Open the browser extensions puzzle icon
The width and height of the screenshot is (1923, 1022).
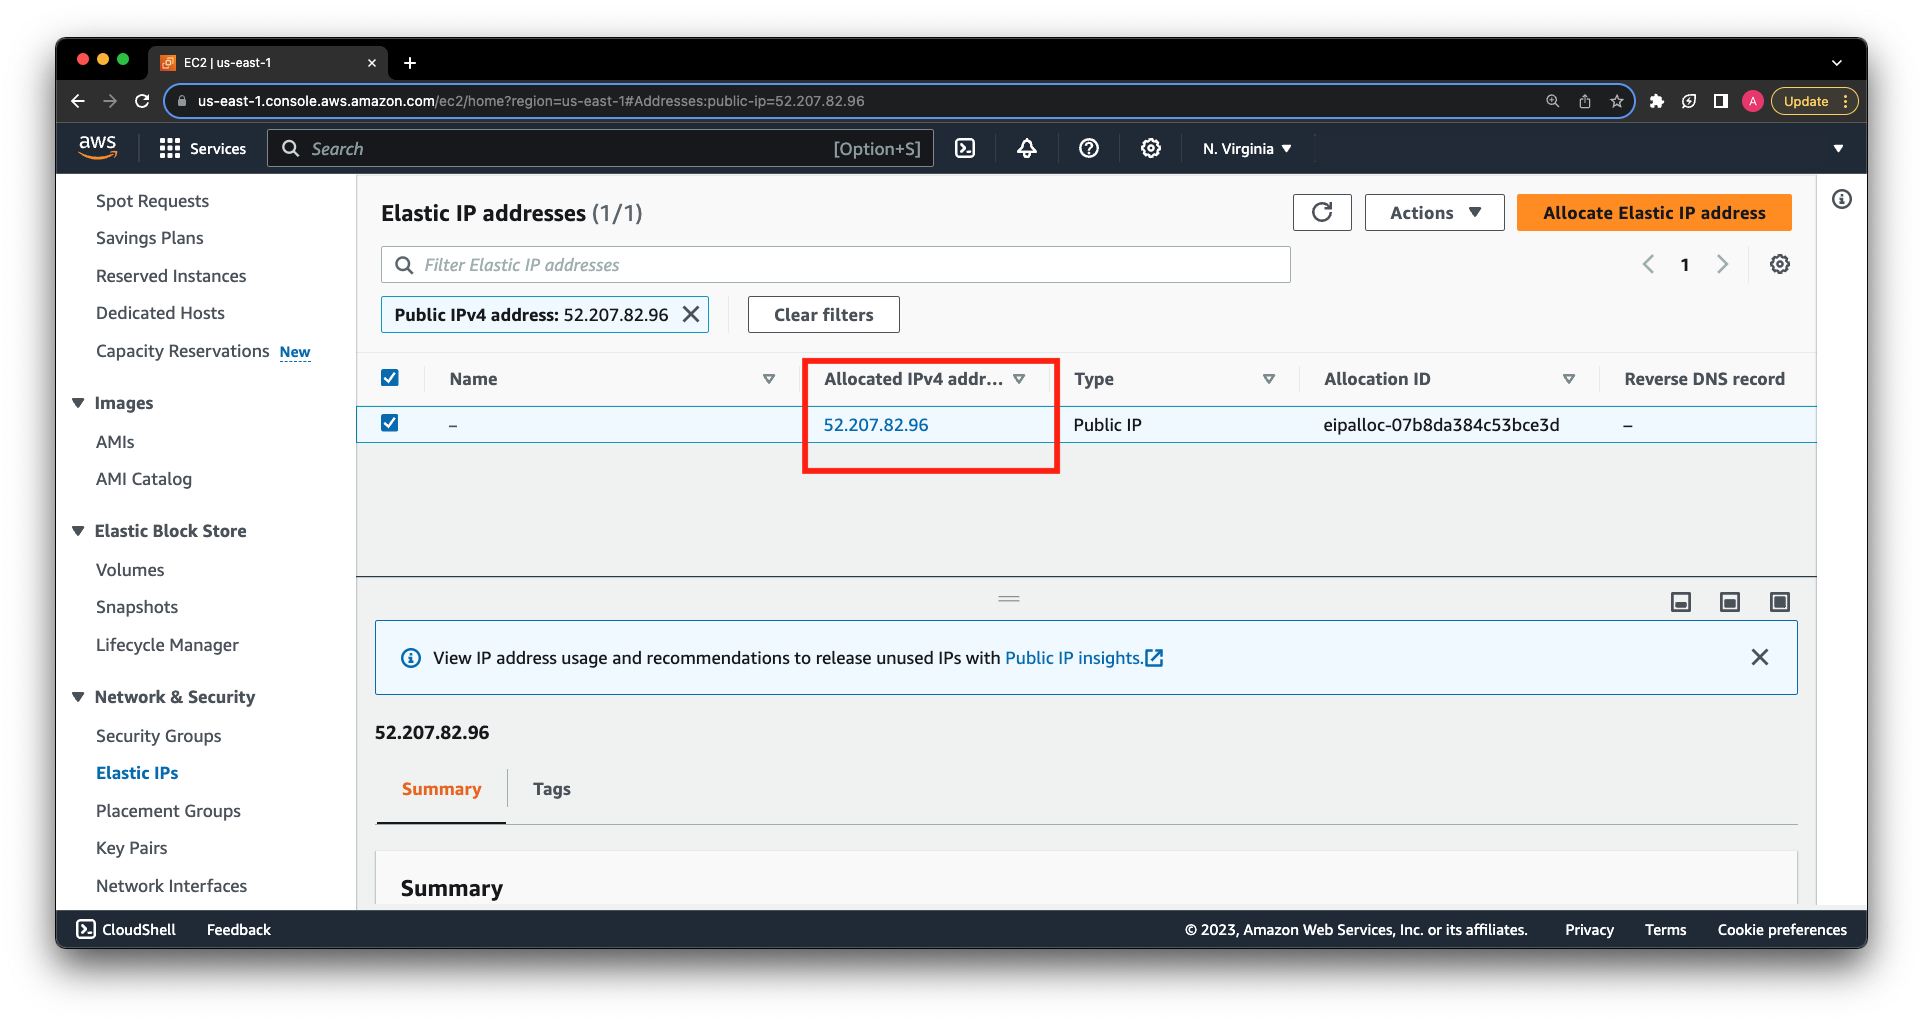tap(1657, 101)
